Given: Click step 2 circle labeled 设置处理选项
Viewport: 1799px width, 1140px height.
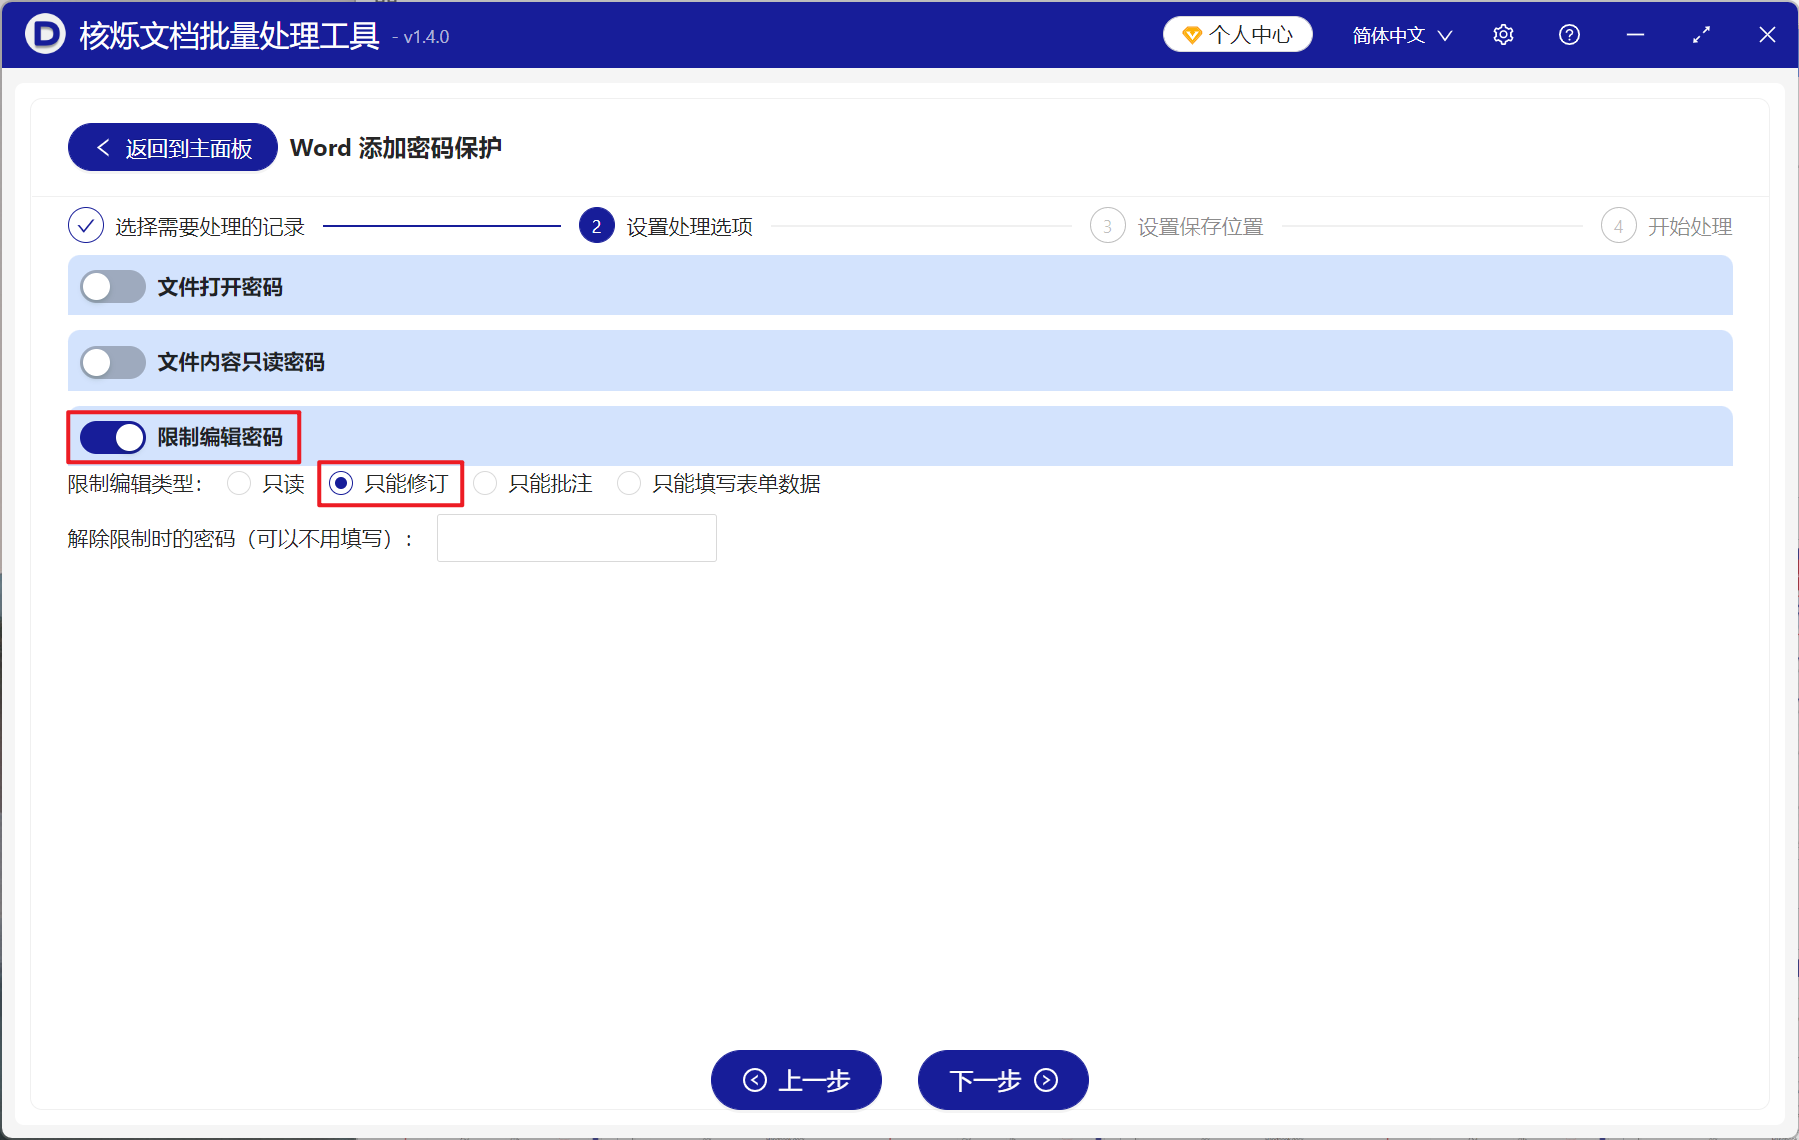Looking at the screenshot, I should pyautogui.click(x=596, y=226).
